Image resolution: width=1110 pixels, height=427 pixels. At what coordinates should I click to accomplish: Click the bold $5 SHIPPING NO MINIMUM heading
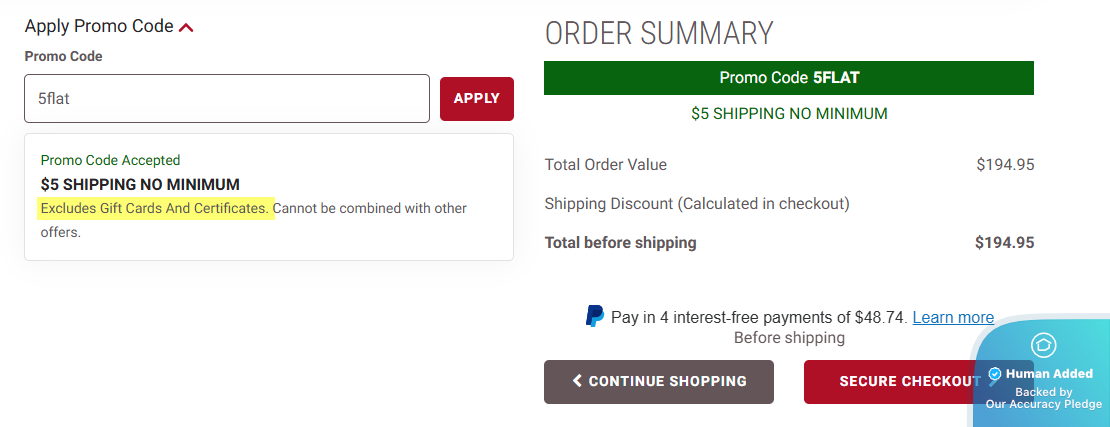coord(140,184)
